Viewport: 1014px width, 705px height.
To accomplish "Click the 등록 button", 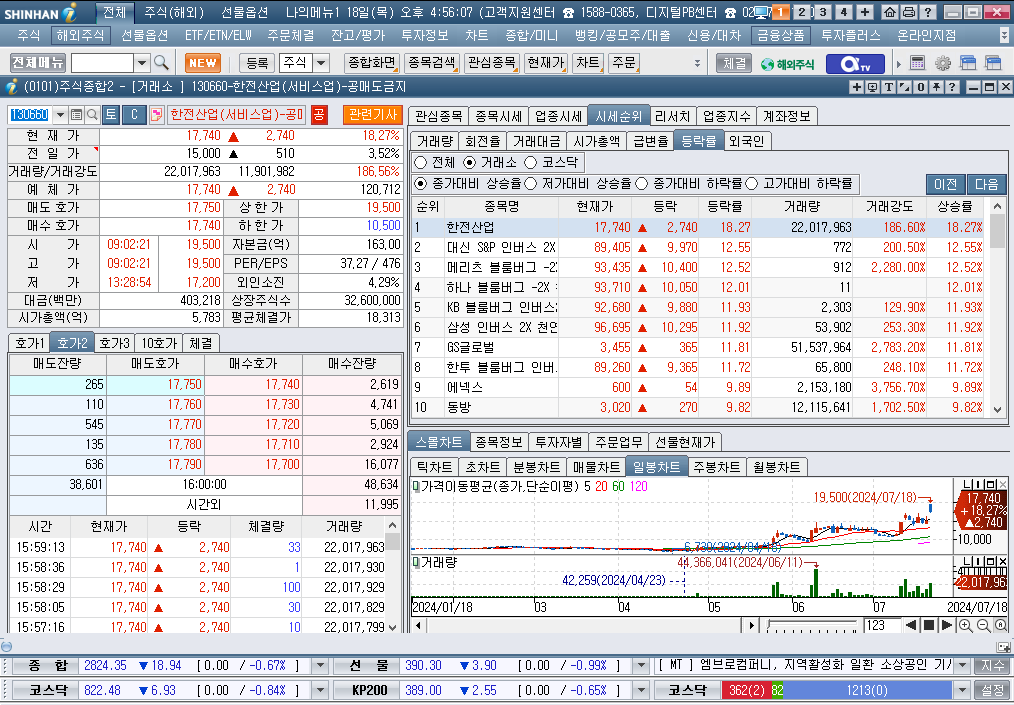I will click(257, 63).
